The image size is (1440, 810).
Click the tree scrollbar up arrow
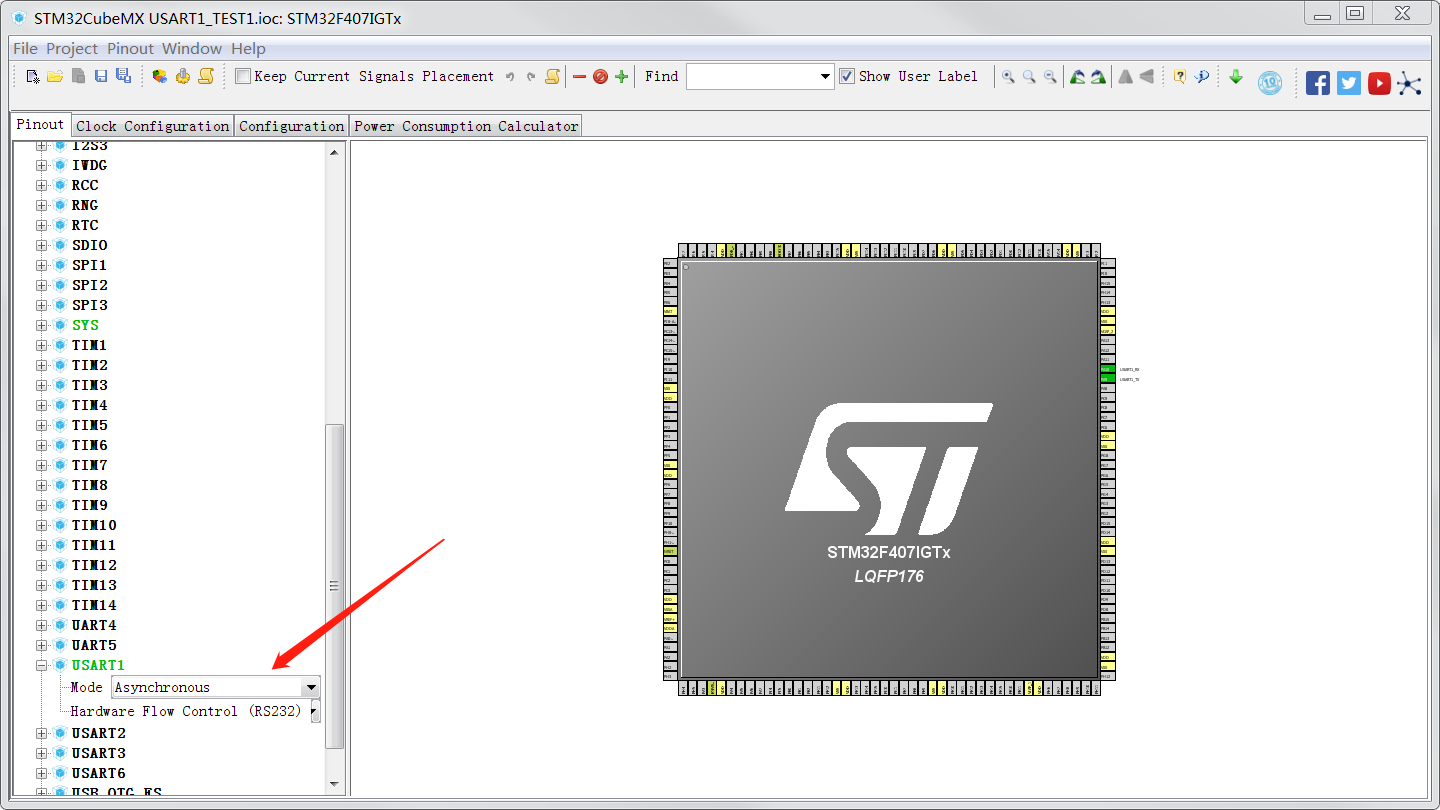click(335, 151)
